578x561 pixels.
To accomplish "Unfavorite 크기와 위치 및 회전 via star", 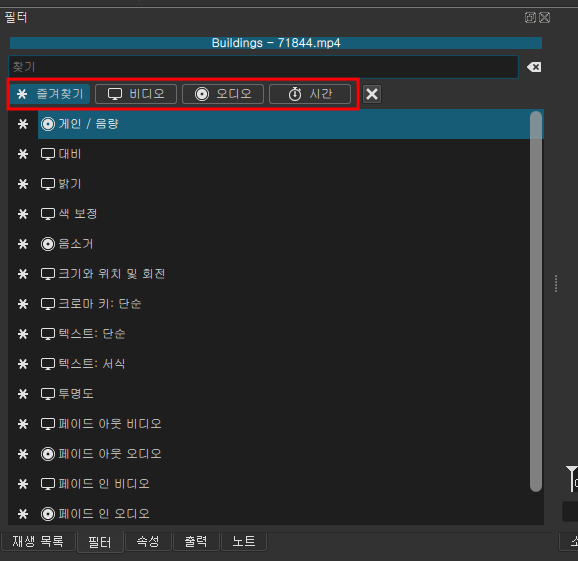I will click(23, 274).
